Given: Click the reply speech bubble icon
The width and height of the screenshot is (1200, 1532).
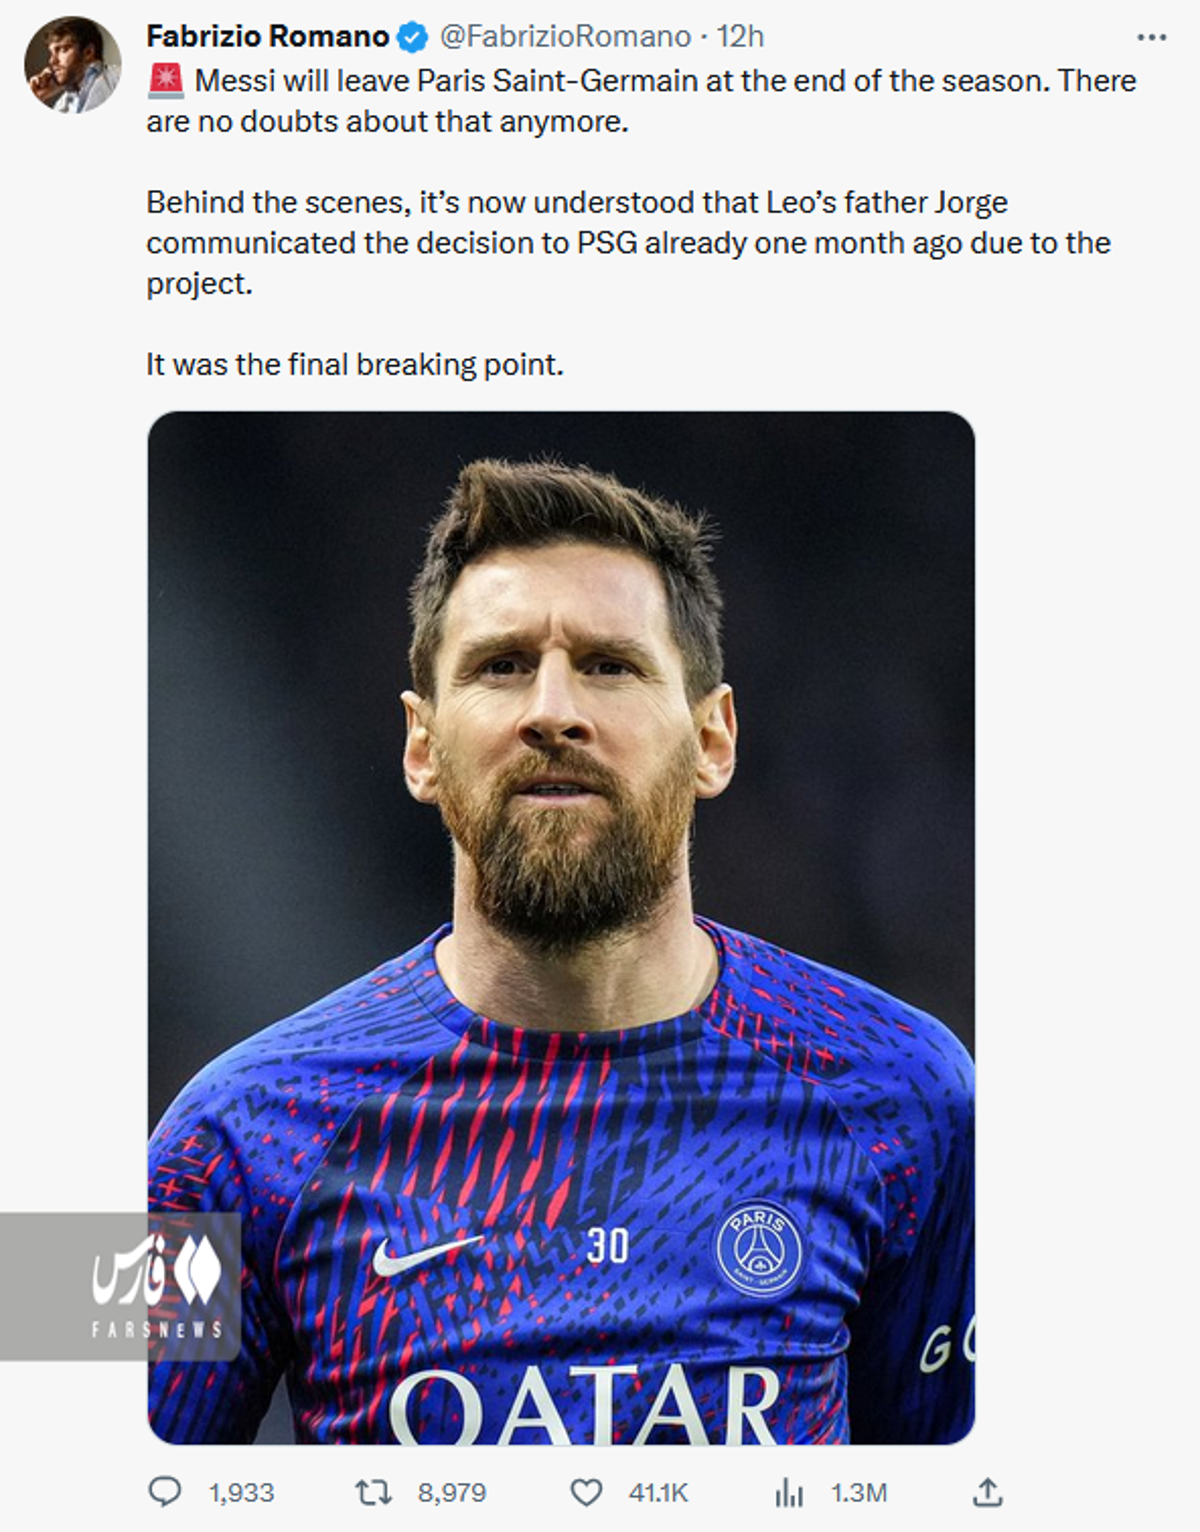Looking at the screenshot, I should point(165,1492).
